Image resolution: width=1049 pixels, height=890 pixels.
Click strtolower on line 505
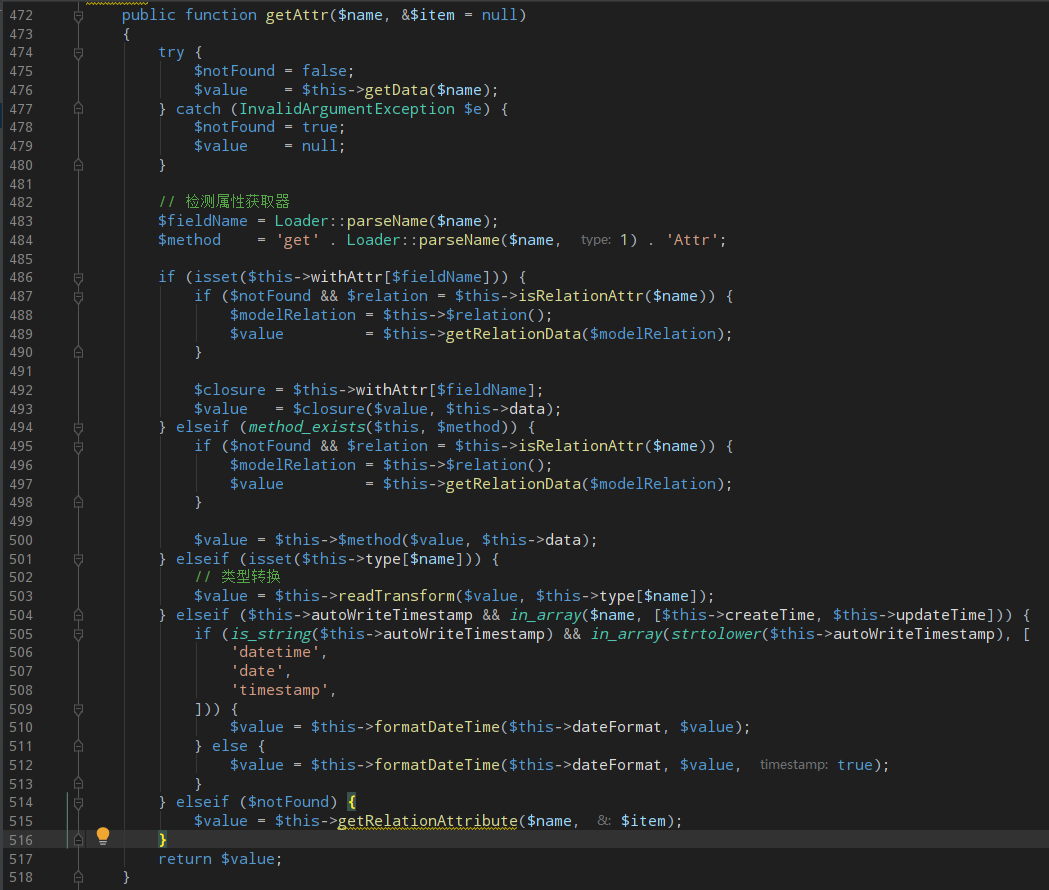coord(716,634)
